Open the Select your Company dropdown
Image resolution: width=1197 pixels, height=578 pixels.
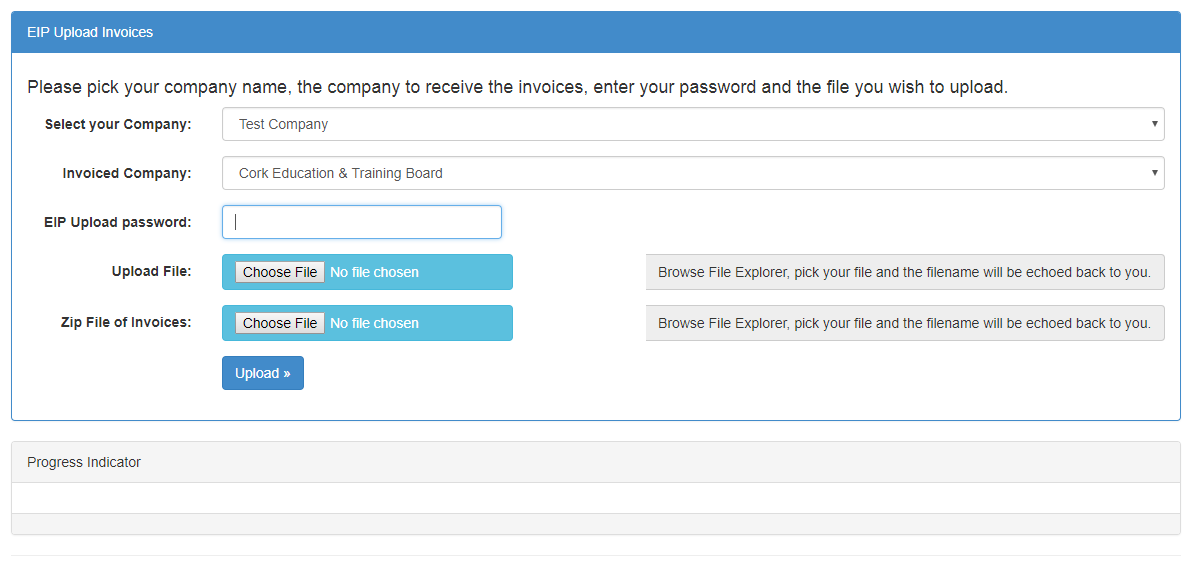(692, 124)
